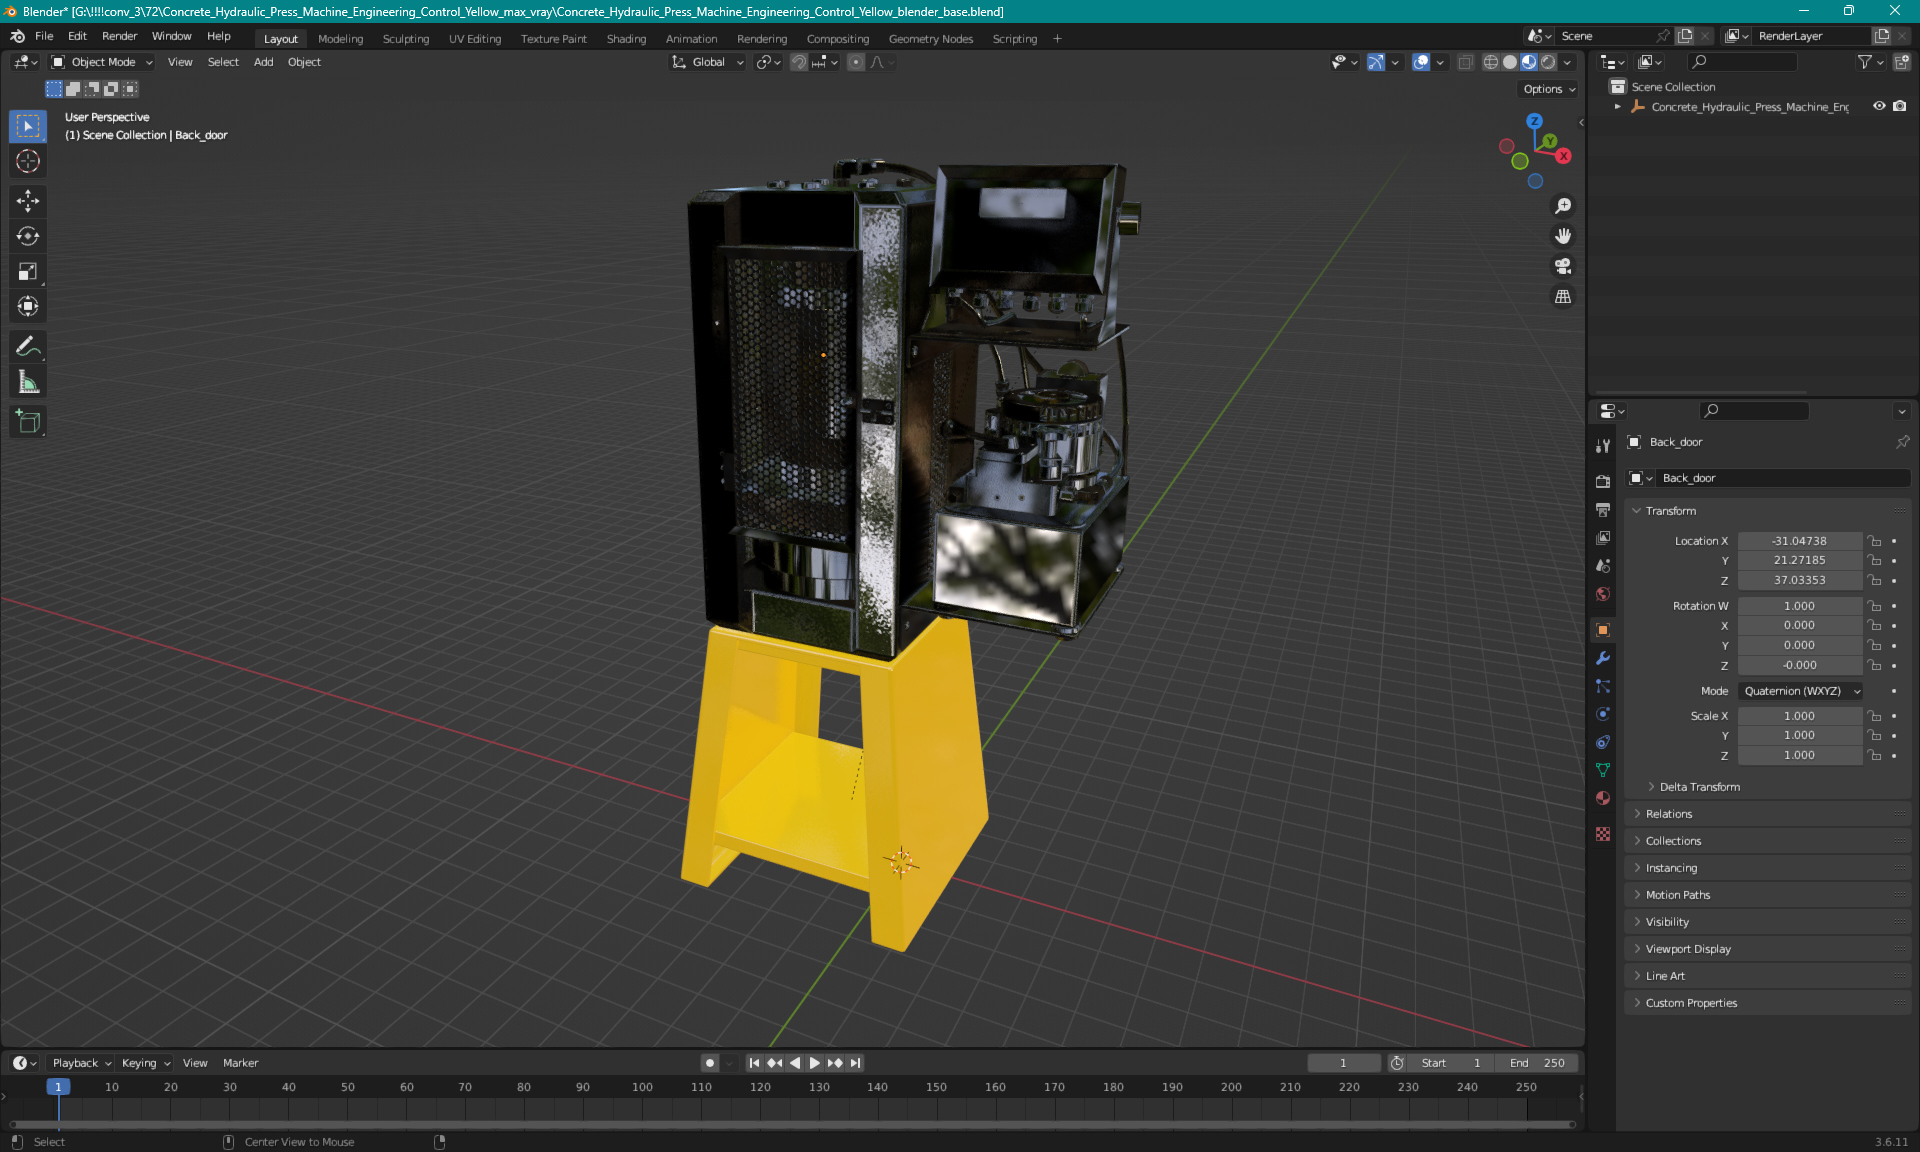The image size is (1920, 1152).
Task: Hide the Concrete_Hydraulic_Press collection in viewport
Action: tap(1879, 106)
